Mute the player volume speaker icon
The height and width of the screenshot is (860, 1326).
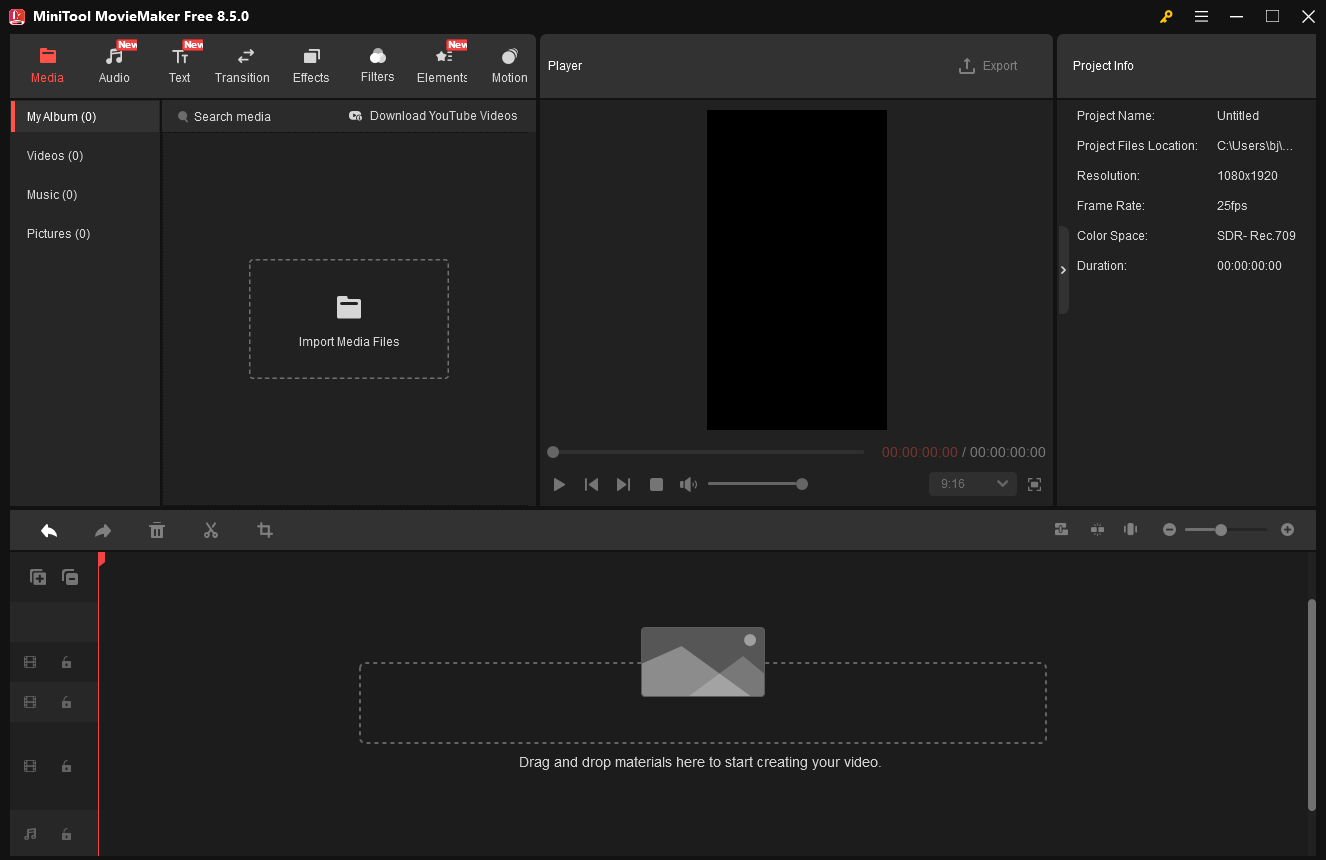(688, 484)
